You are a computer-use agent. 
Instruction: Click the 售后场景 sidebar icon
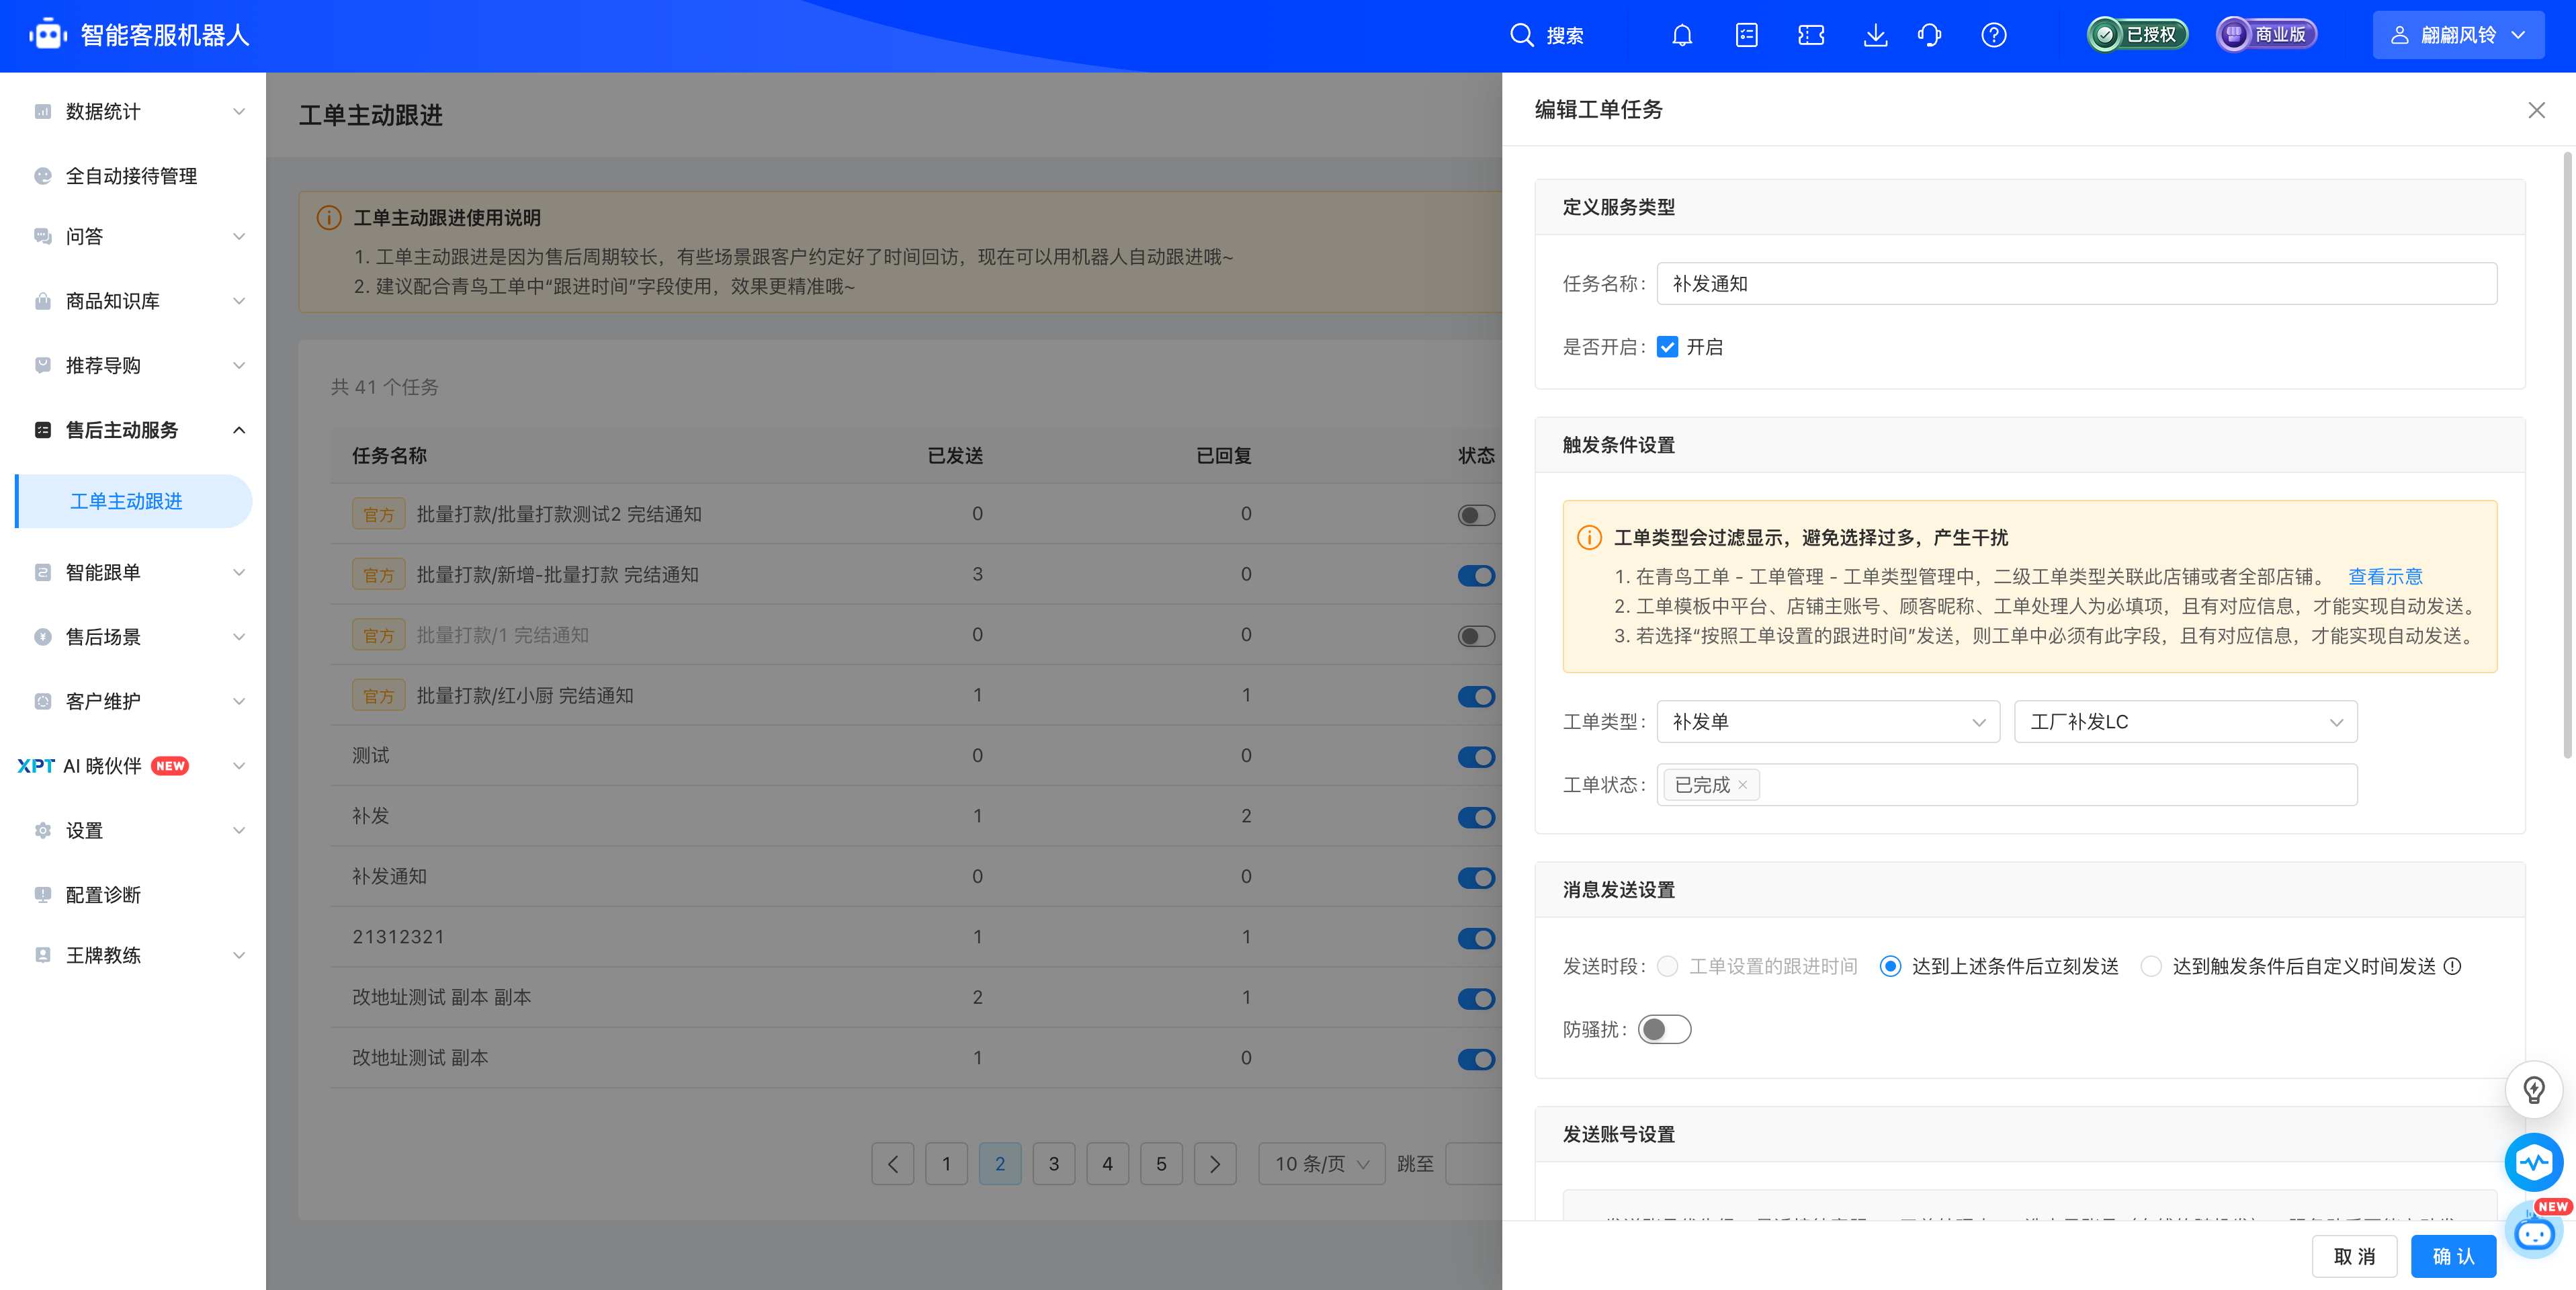coord(42,637)
